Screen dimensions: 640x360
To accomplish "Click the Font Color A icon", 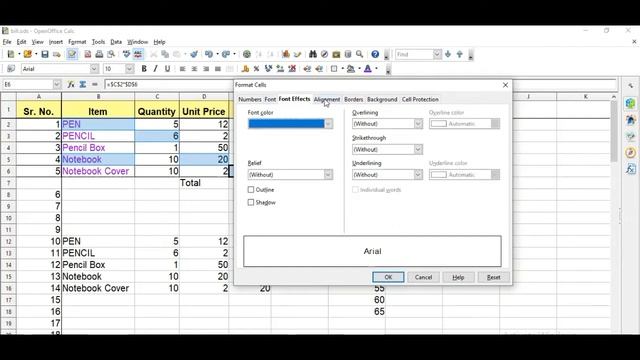I will click(x=368, y=69).
